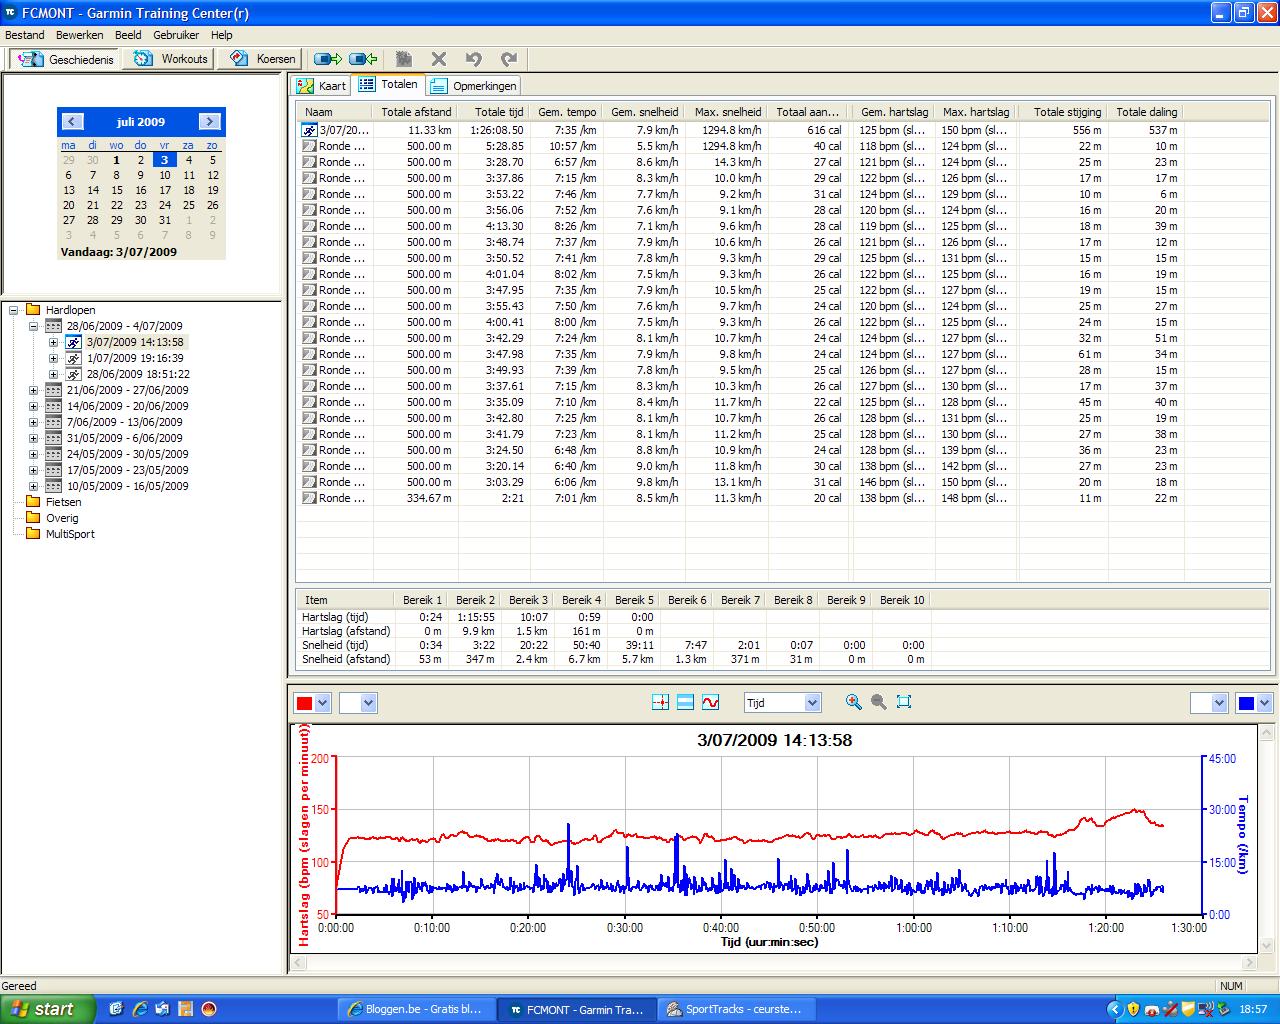Image resolution: width=1280 pixels, height=1024 pixels.
Task: Expand the 7/06/2009 - 13/06/2009 week
Action: 34,422
